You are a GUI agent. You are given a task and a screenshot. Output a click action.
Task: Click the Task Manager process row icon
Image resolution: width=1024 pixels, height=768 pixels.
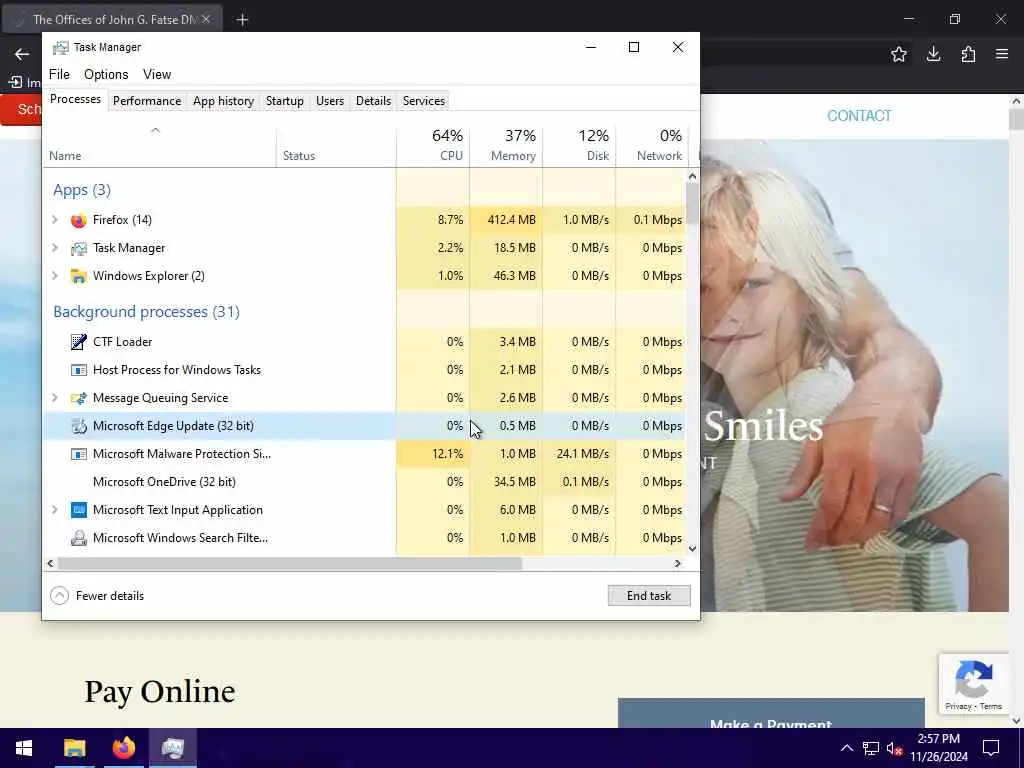pos(78,248)
